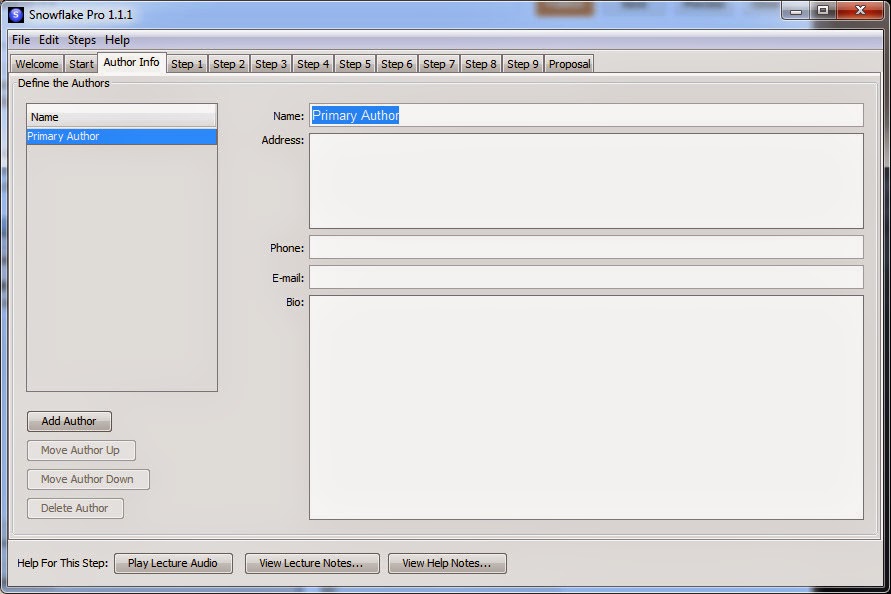Image resolution: width=891 pixels, height=594 pixels.
Task: Click the Add Author button
Action: click(x=69, y=421)
